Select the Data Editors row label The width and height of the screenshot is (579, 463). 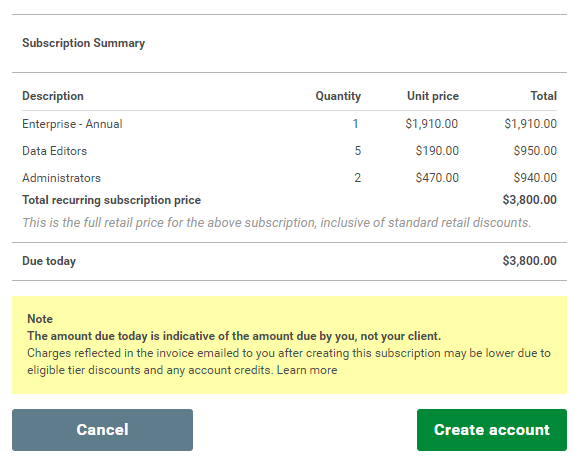(54, 151)
